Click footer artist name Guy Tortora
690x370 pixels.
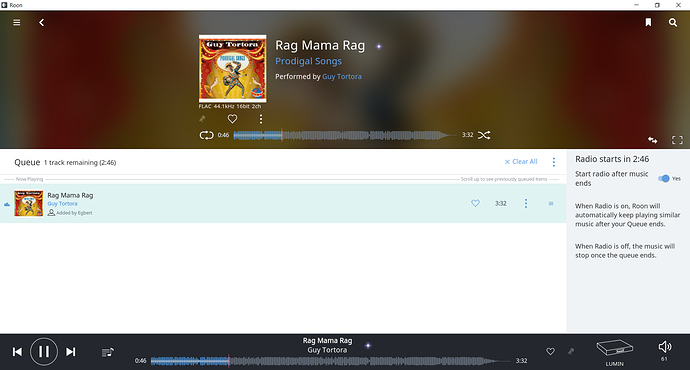click(327, 350)
